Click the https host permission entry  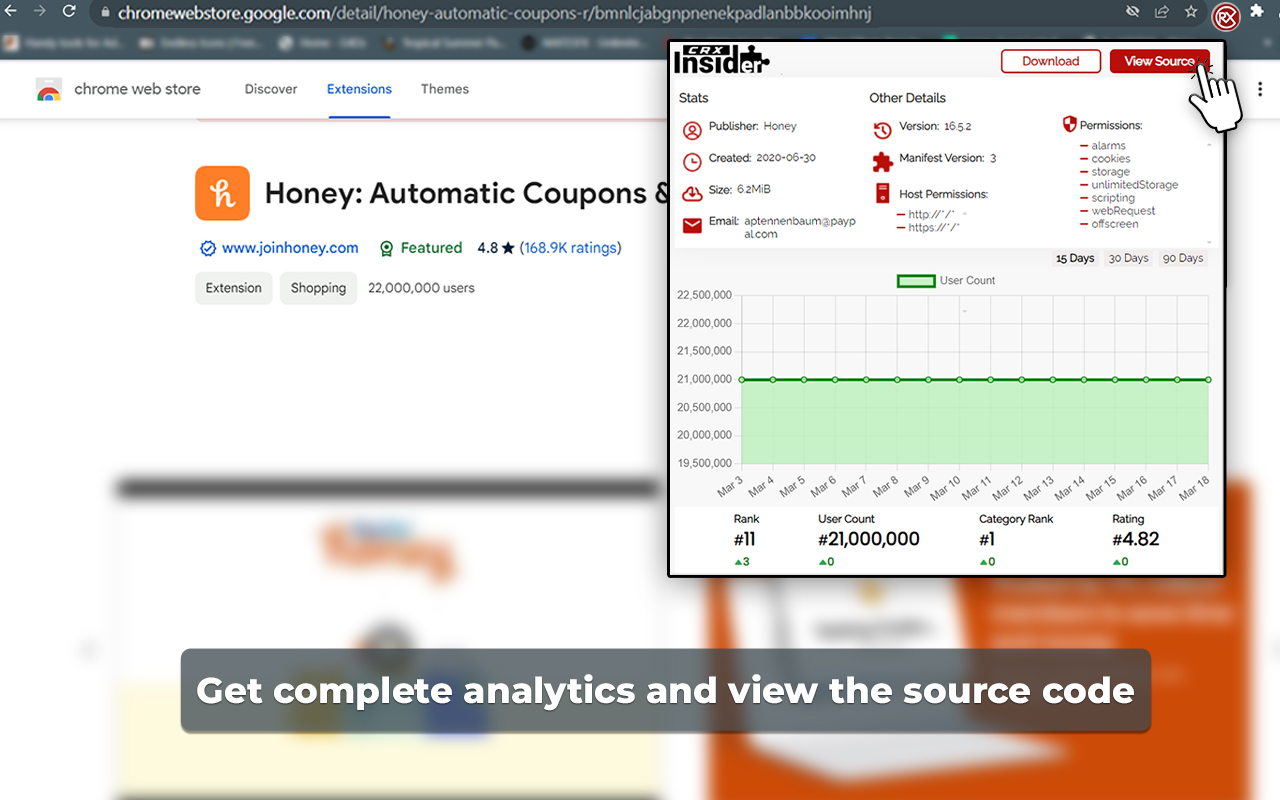[x=934, y=228]
